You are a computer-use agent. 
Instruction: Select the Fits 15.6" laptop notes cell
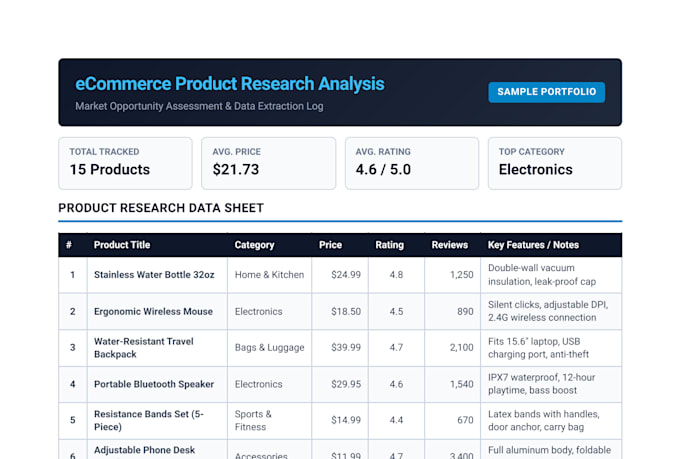point(551,348)
